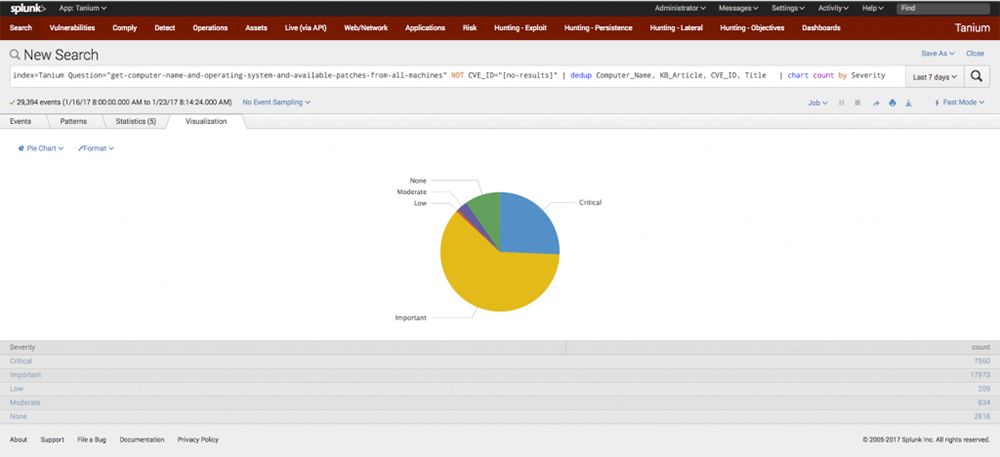1000x457 pixels.
Task: Open Help menu
Action: click(872, 8)
